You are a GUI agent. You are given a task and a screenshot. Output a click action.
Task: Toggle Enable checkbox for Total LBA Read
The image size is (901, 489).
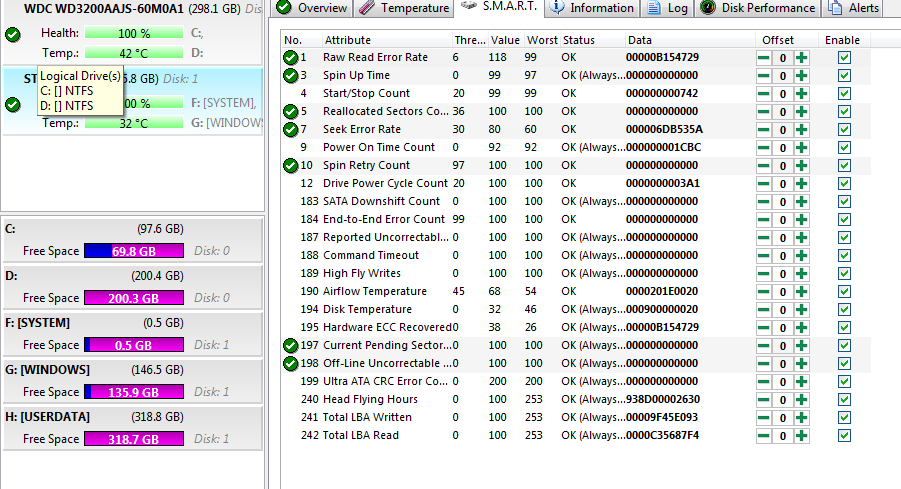click(844, 436)
